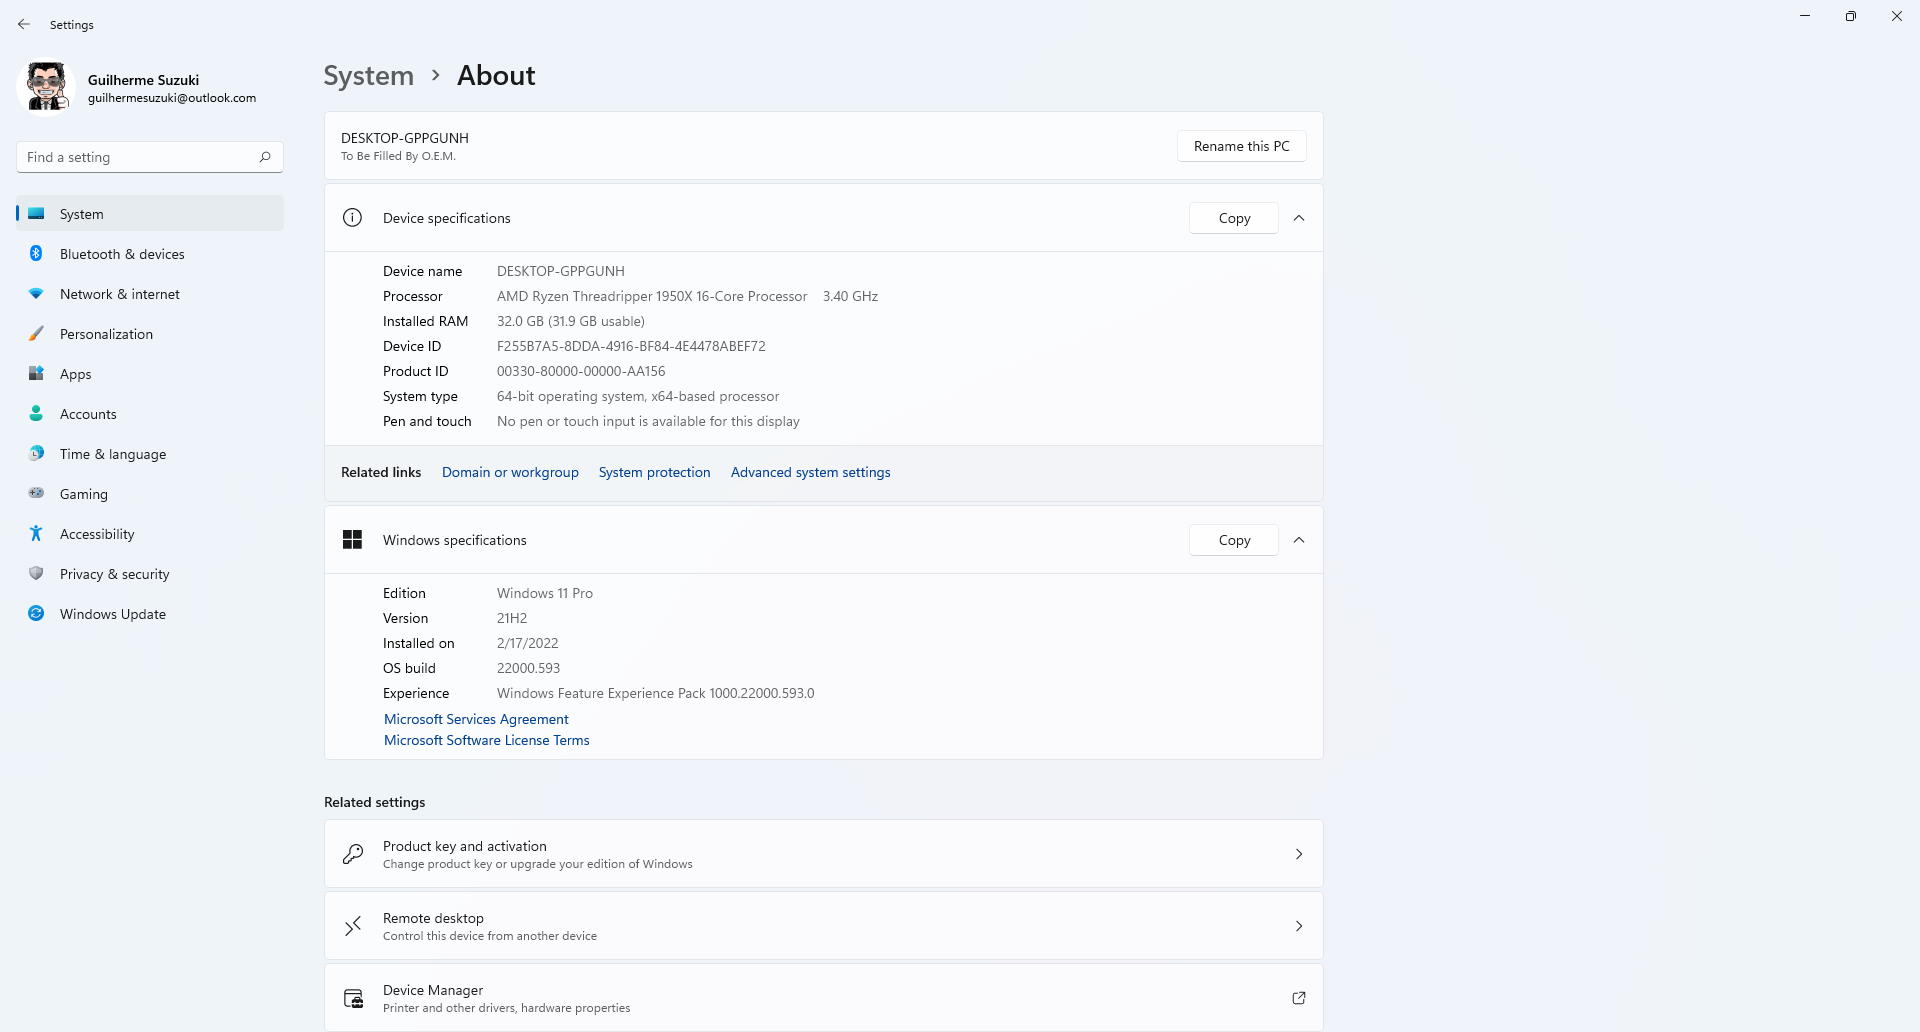Open Product key and activation

[823, 854]
